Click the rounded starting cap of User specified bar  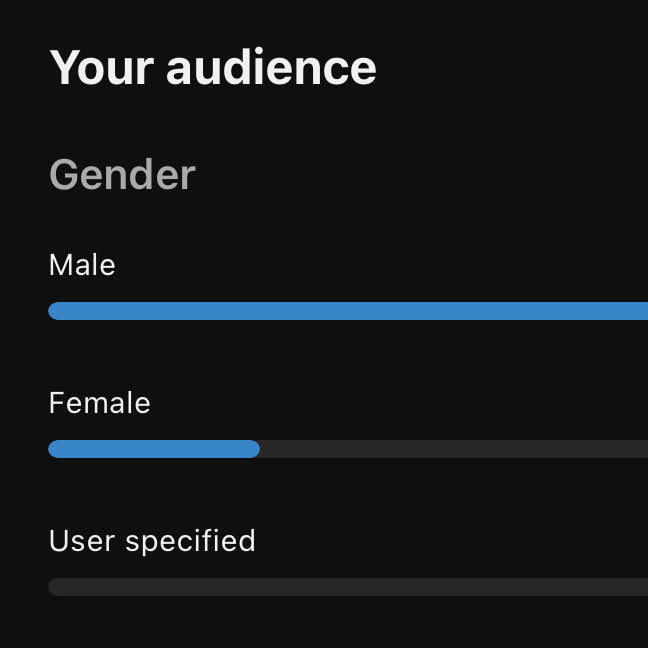[x=55, y=587]
